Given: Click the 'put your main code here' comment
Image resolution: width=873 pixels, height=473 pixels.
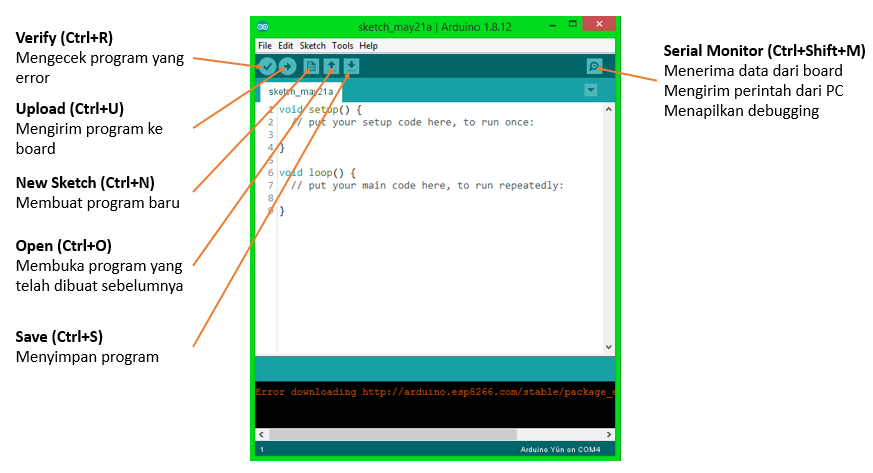Looking at the screenshot, I should (428, 185).
